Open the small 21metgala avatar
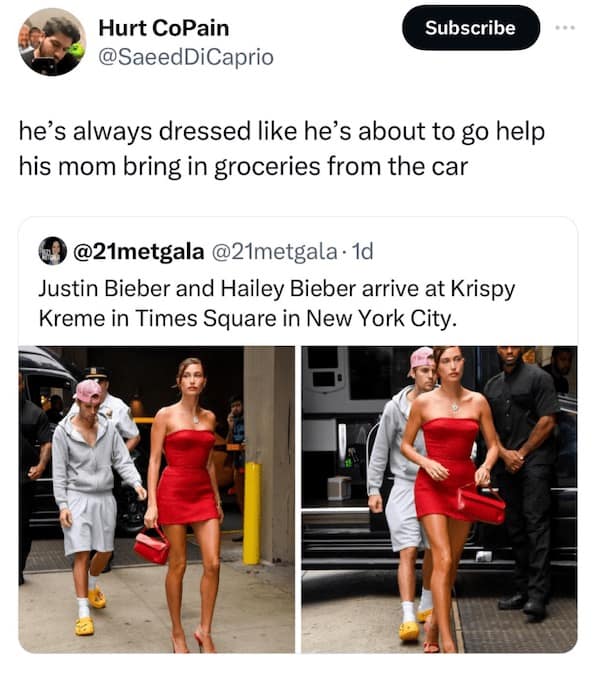Screen dimensions: 600x673 point(52,251)
